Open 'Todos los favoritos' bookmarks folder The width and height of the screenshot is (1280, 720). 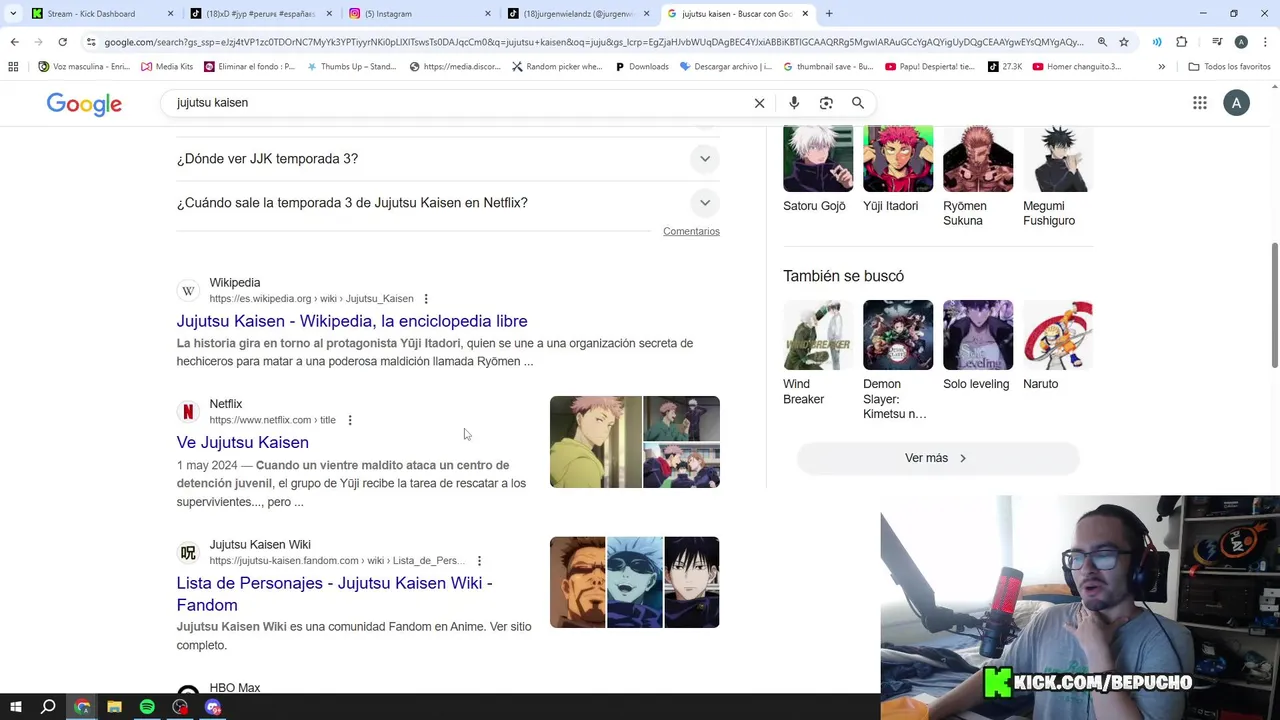tap(1229, 67)
